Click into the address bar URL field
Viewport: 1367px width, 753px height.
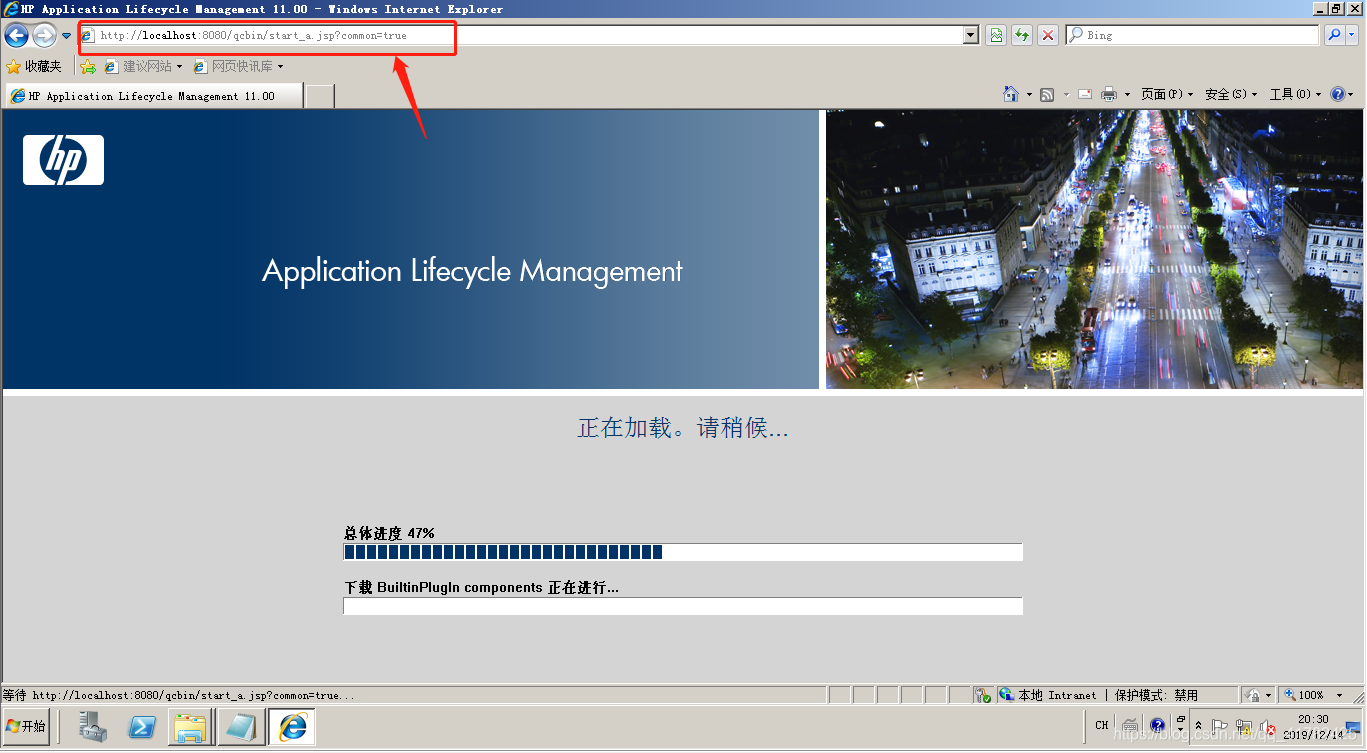(x=520, y=36)
